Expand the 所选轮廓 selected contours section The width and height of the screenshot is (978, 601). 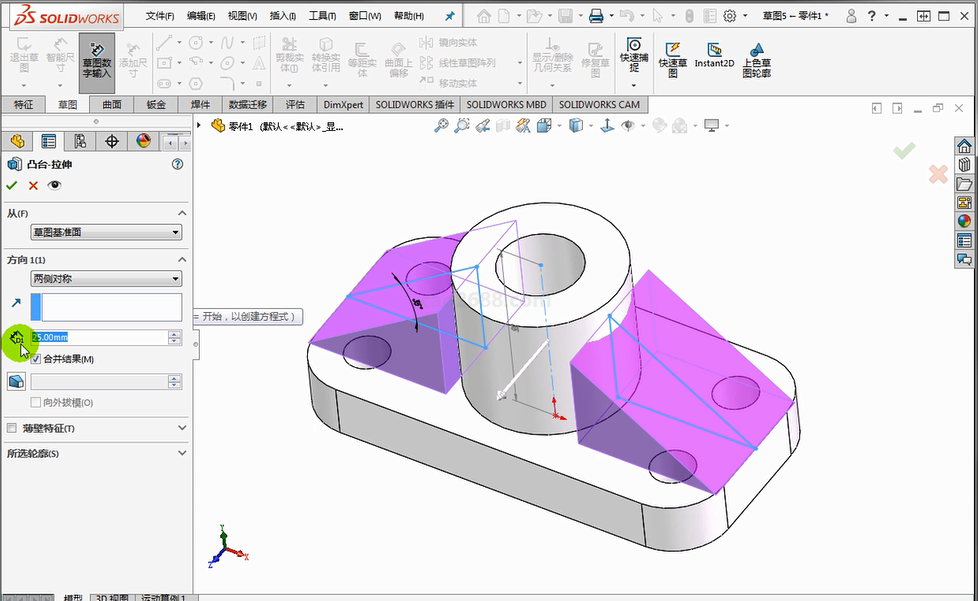[x=181, y=453]
